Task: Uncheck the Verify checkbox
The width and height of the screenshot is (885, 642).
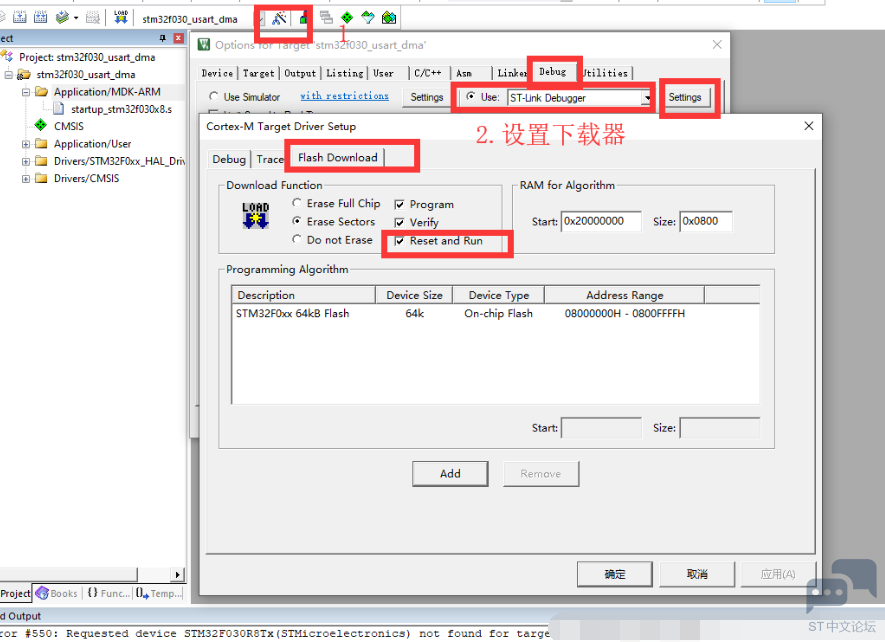Action: point(400,223)
